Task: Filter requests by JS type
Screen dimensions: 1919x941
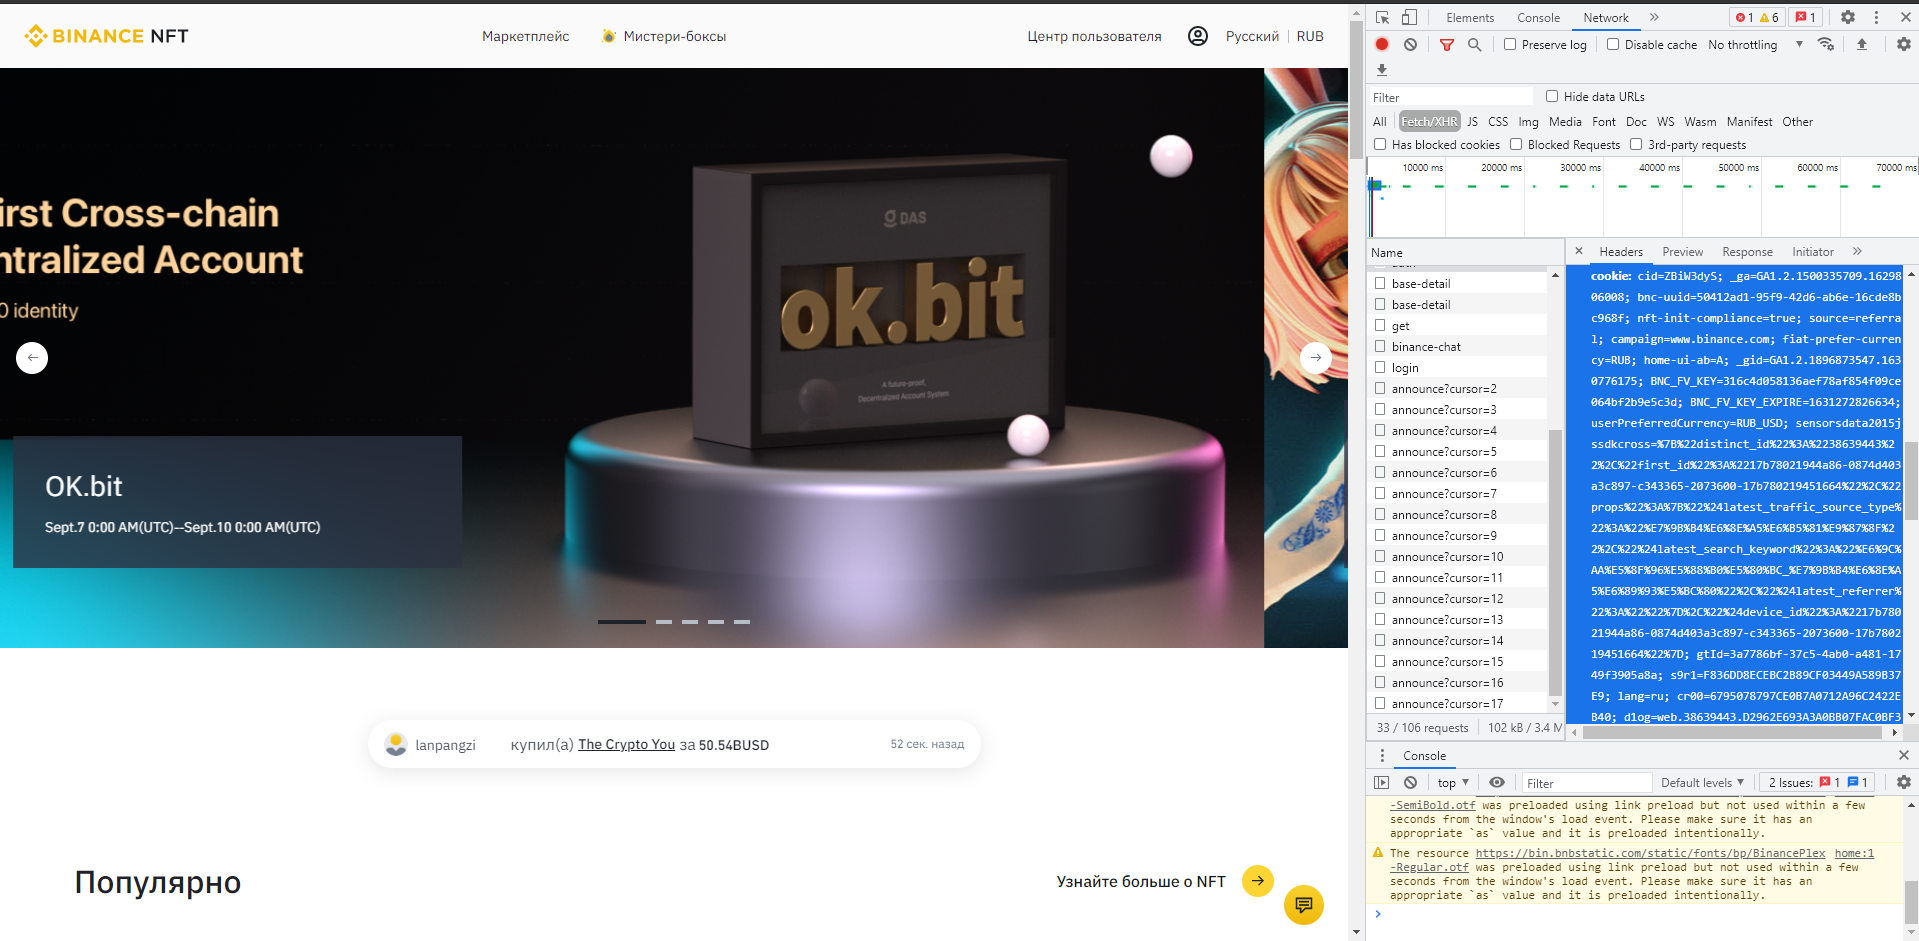Action: coord(1472,121)
